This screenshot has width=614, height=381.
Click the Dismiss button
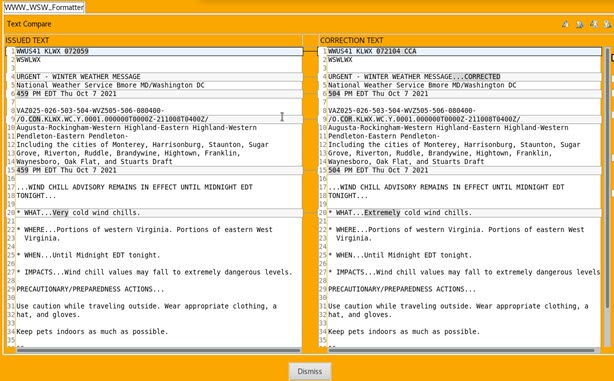310,371
